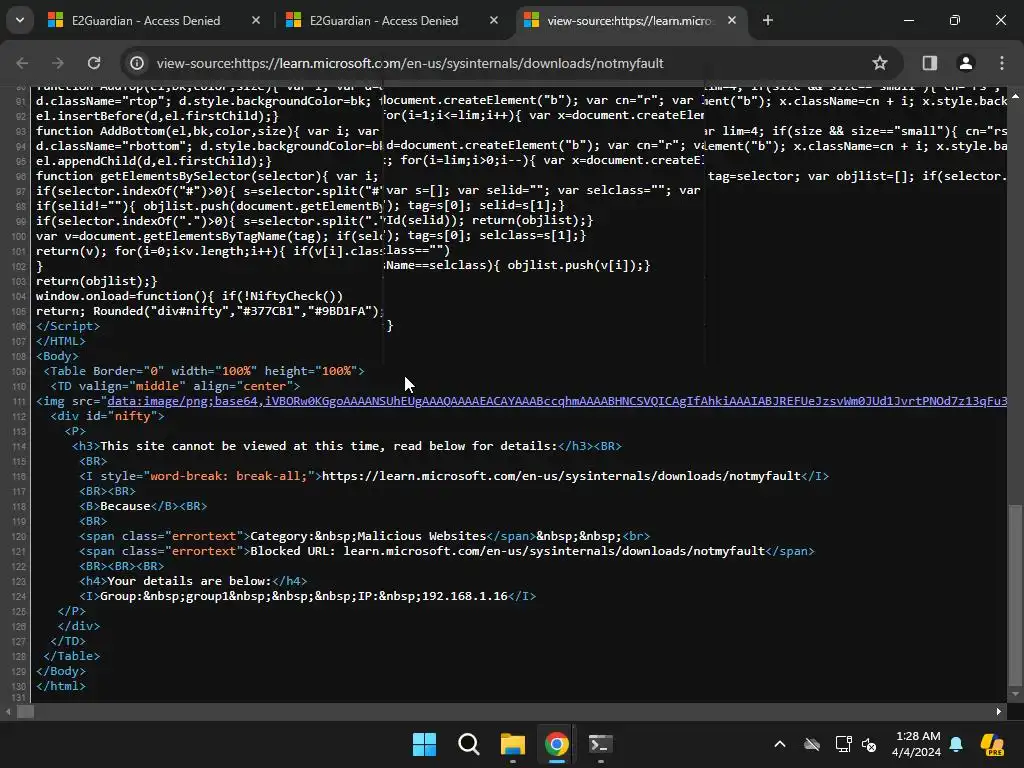Click the muted volume tray icon
The height and width of the screenshot is (768, 1024).
[869, 744]
